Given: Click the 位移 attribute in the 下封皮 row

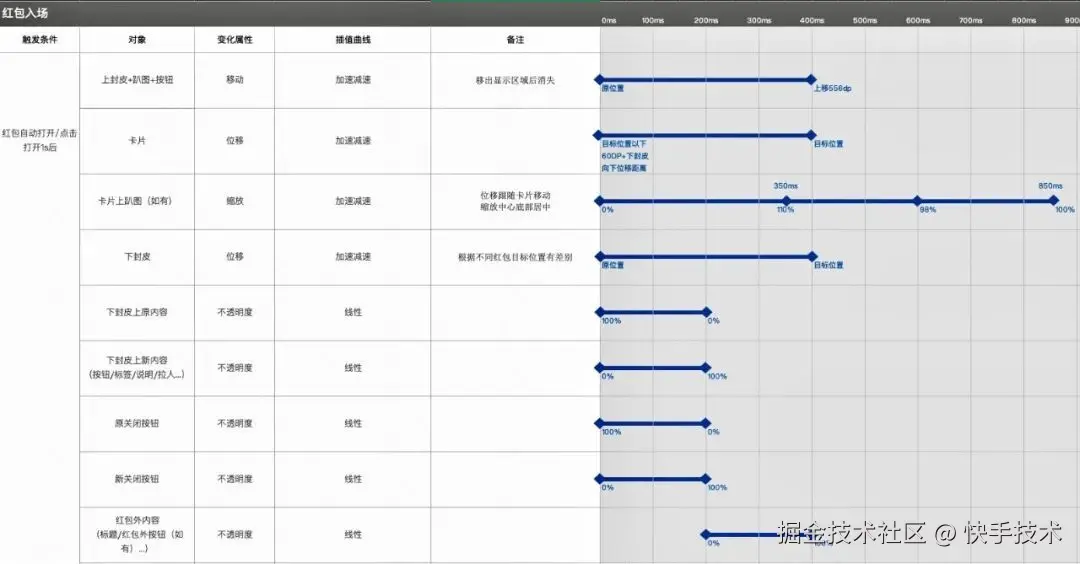Looking at the screenshot, I should 235,257.
